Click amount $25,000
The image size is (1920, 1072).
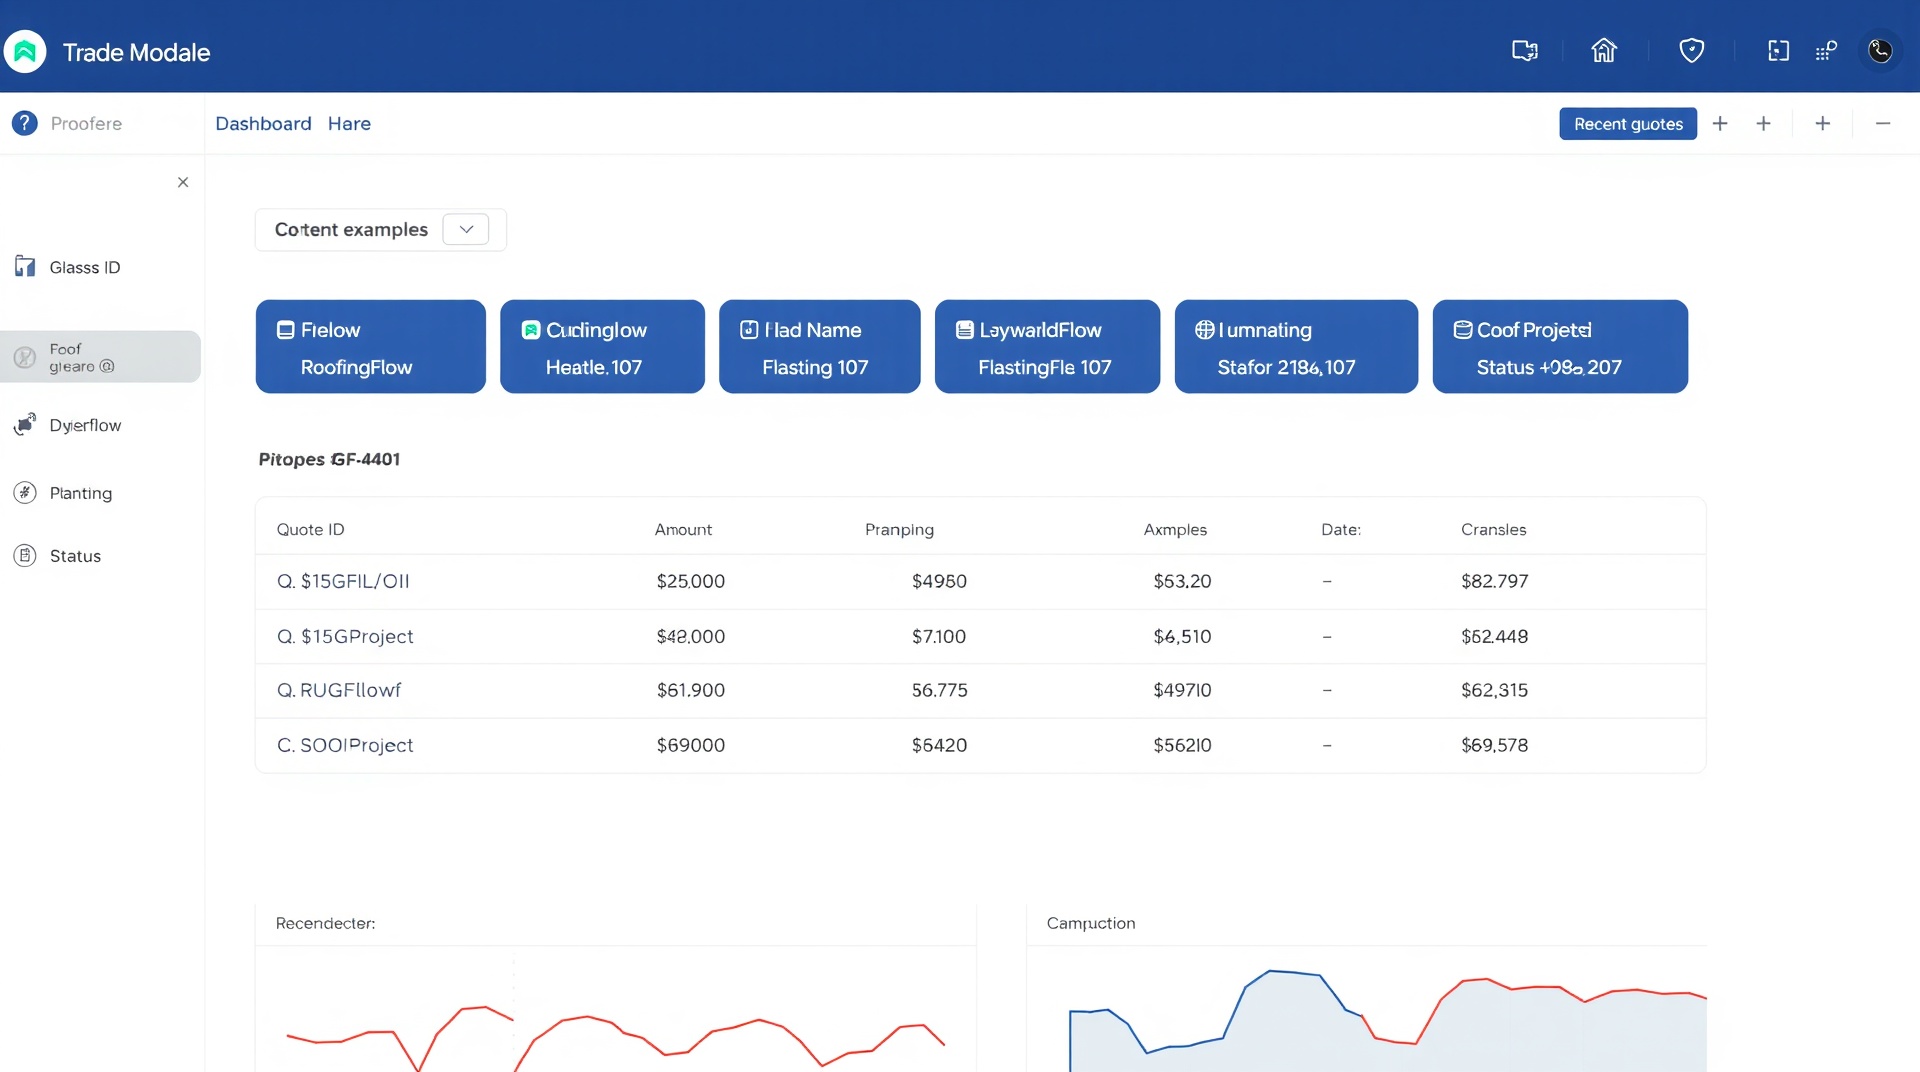click(x=690, y=581)
